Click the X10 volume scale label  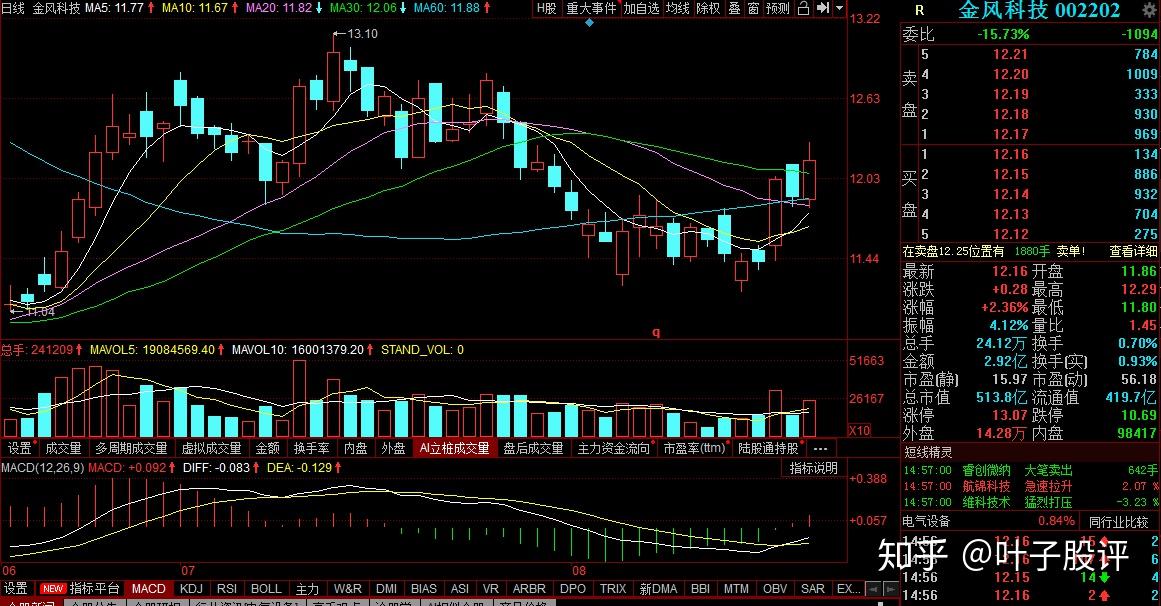point(859,430)
